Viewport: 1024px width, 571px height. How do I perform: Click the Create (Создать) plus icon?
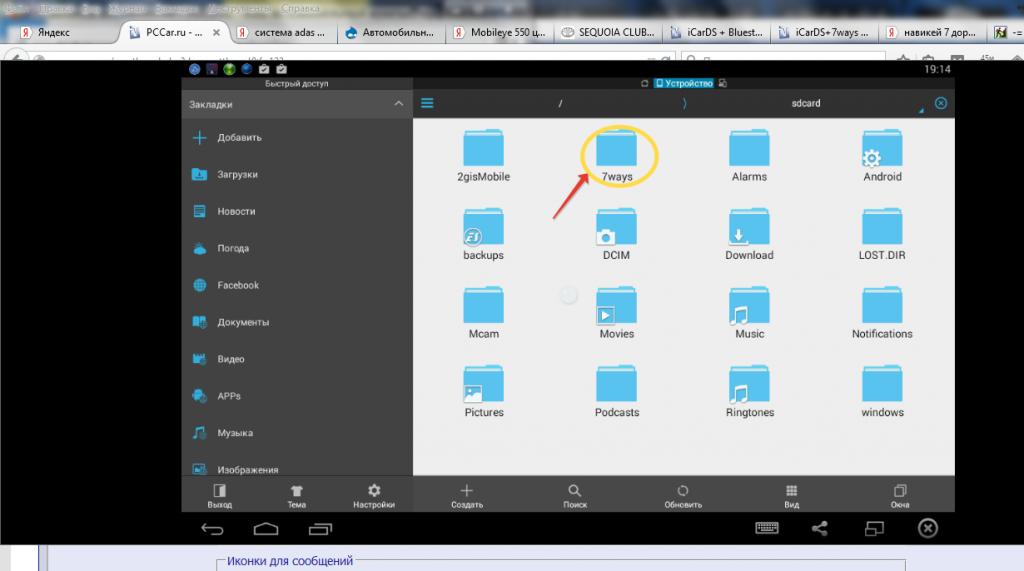[x=466, y=491]
